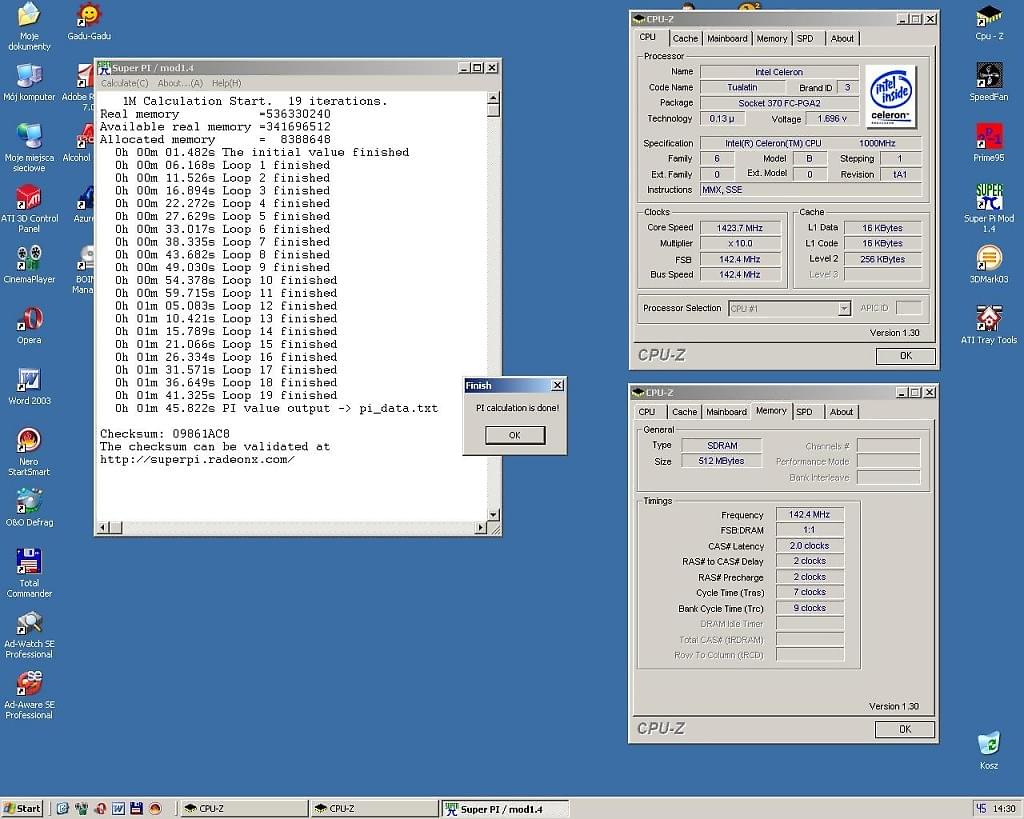The image size is (1024, 819).
Task: Launch ATI 3D Control Panel icon
Action: tap(29, 209)
